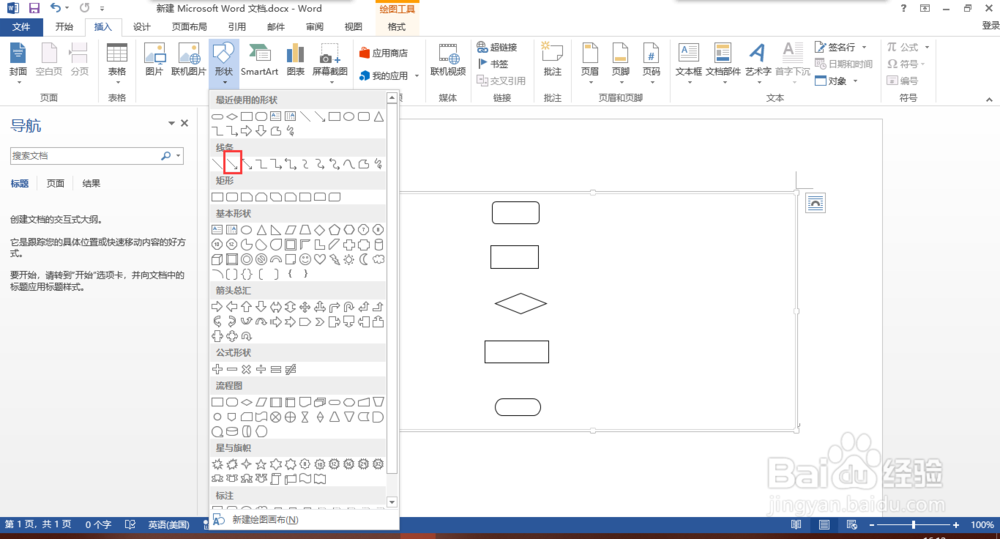Open 应用商店 app store
This screenshot has height=539, width=1000.
click(x=383, y=53)
